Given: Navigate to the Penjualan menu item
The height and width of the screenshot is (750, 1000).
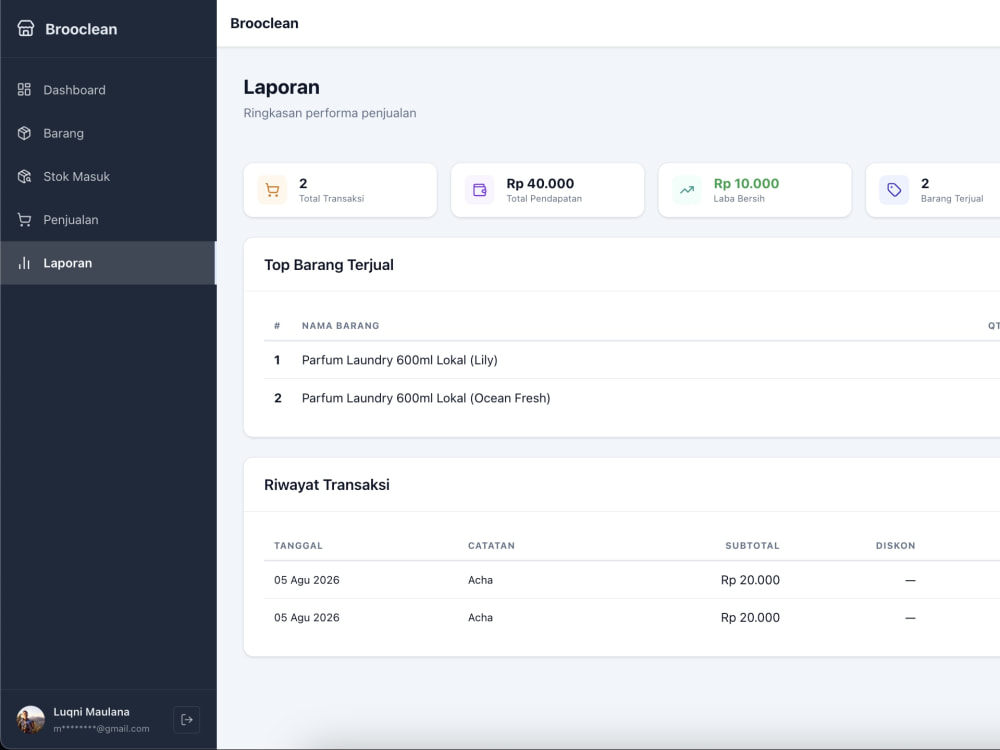Looking at the screenshot, I should point(108,220).
